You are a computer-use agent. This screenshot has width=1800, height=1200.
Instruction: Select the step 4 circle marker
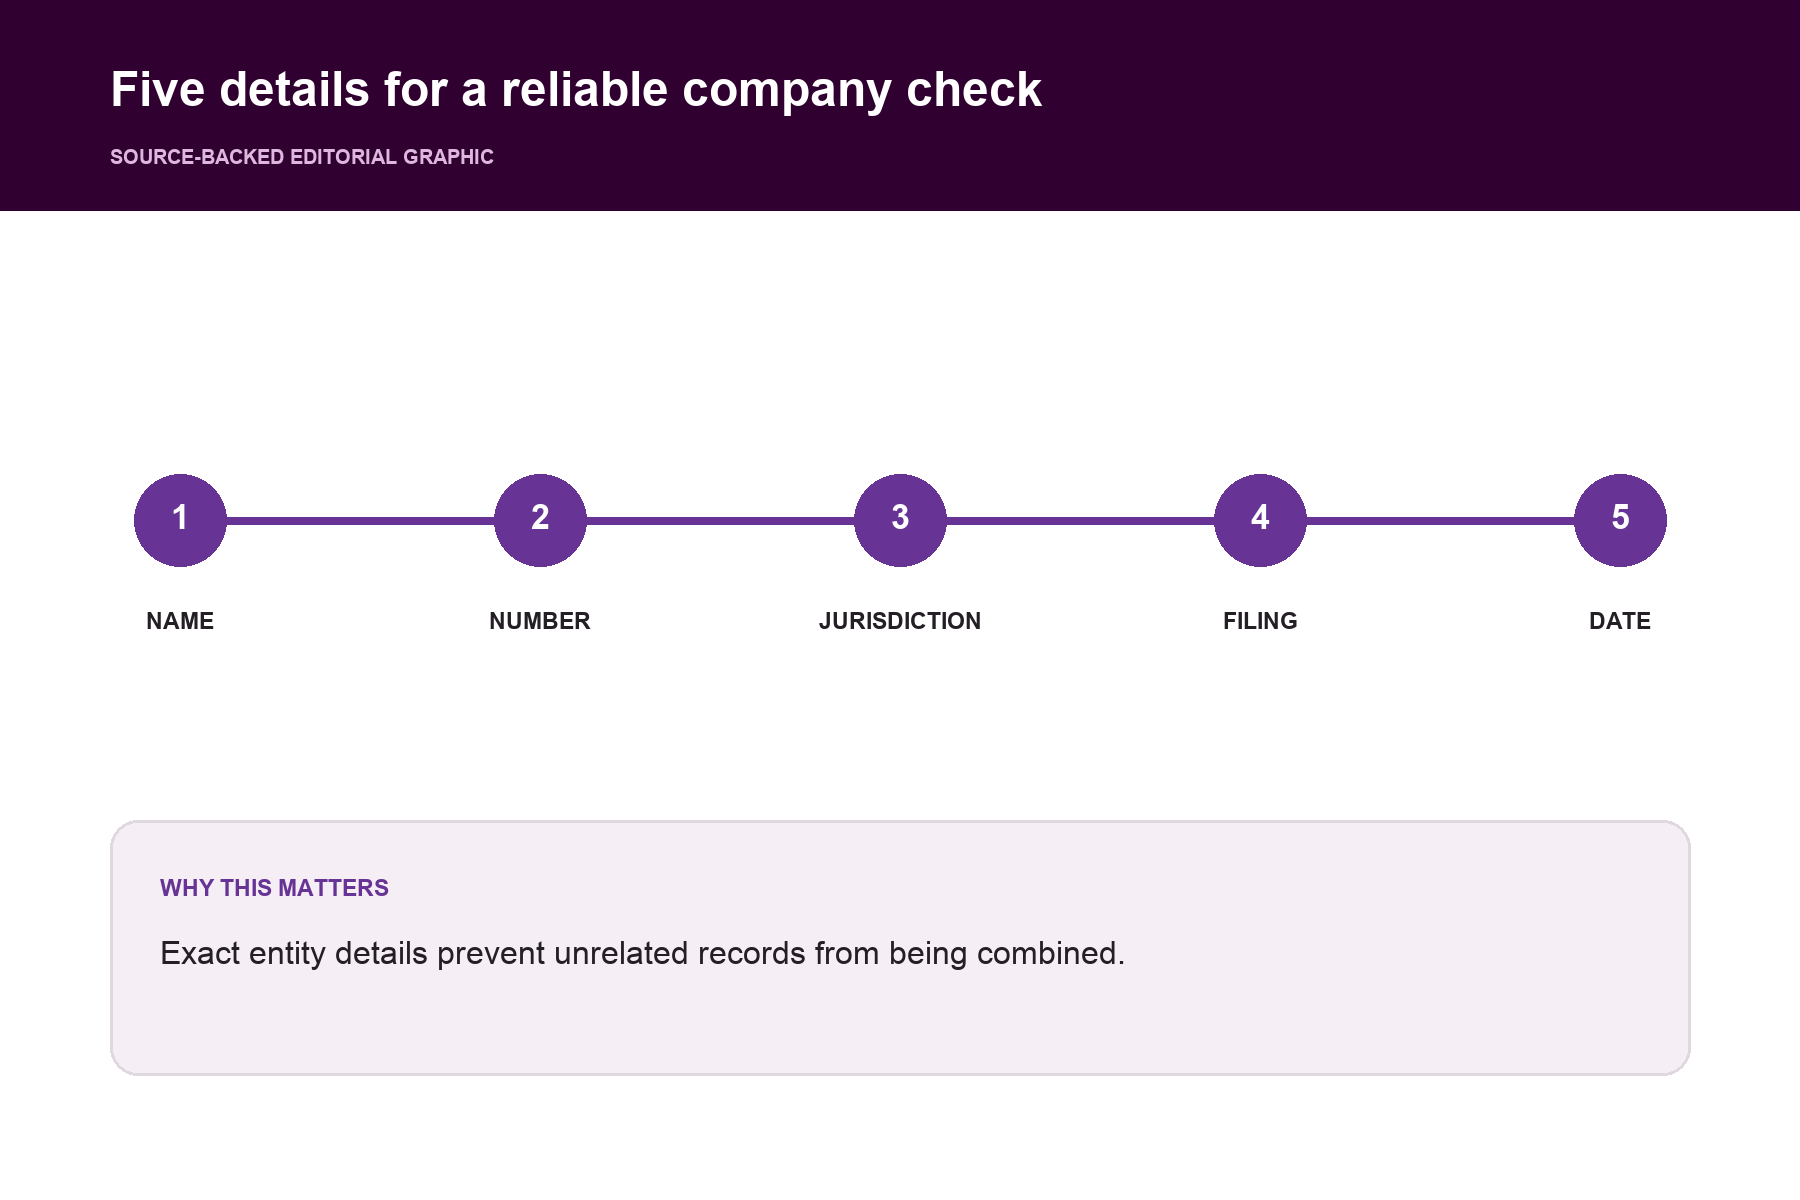pyautogui.click(x=1260, y=520)
